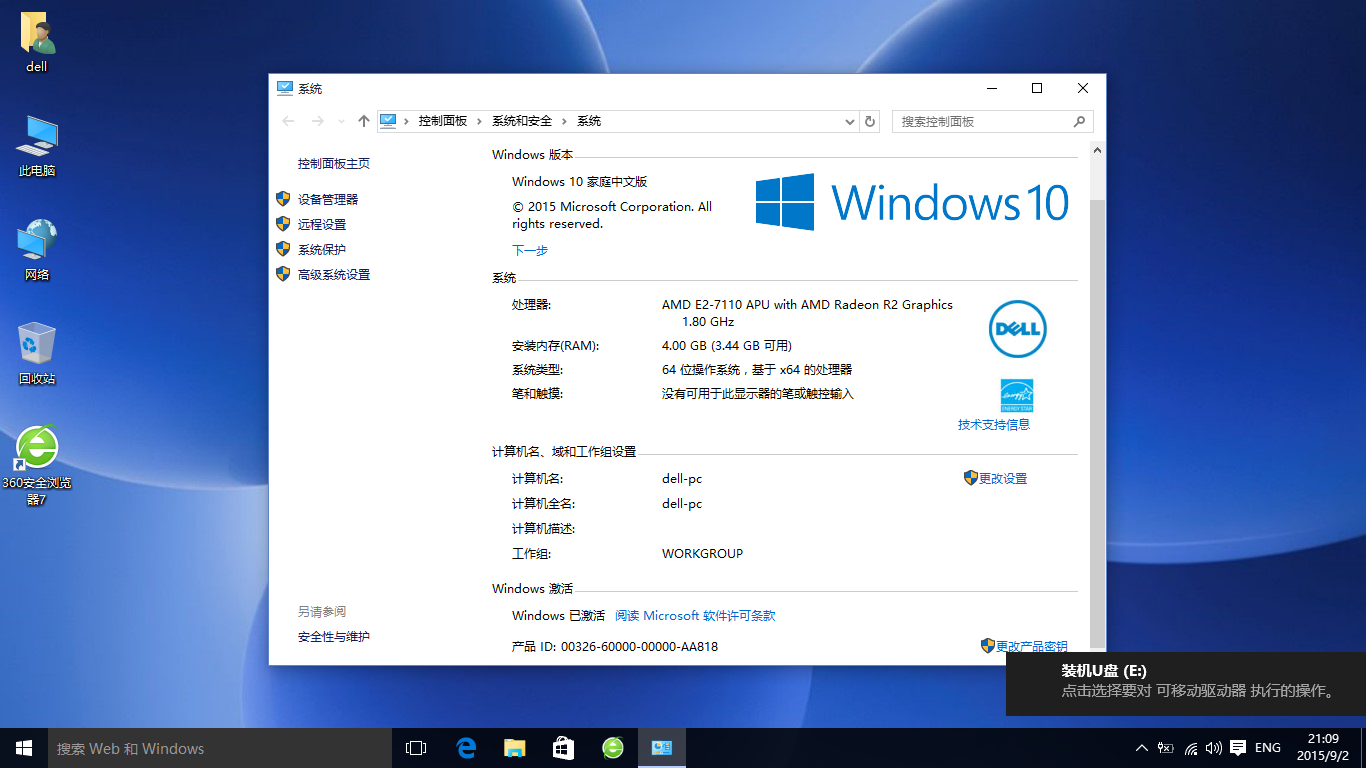The image size is (1366, 768).
Task: Go up one level with the up arrow
Action: click(x=364, y=121)
